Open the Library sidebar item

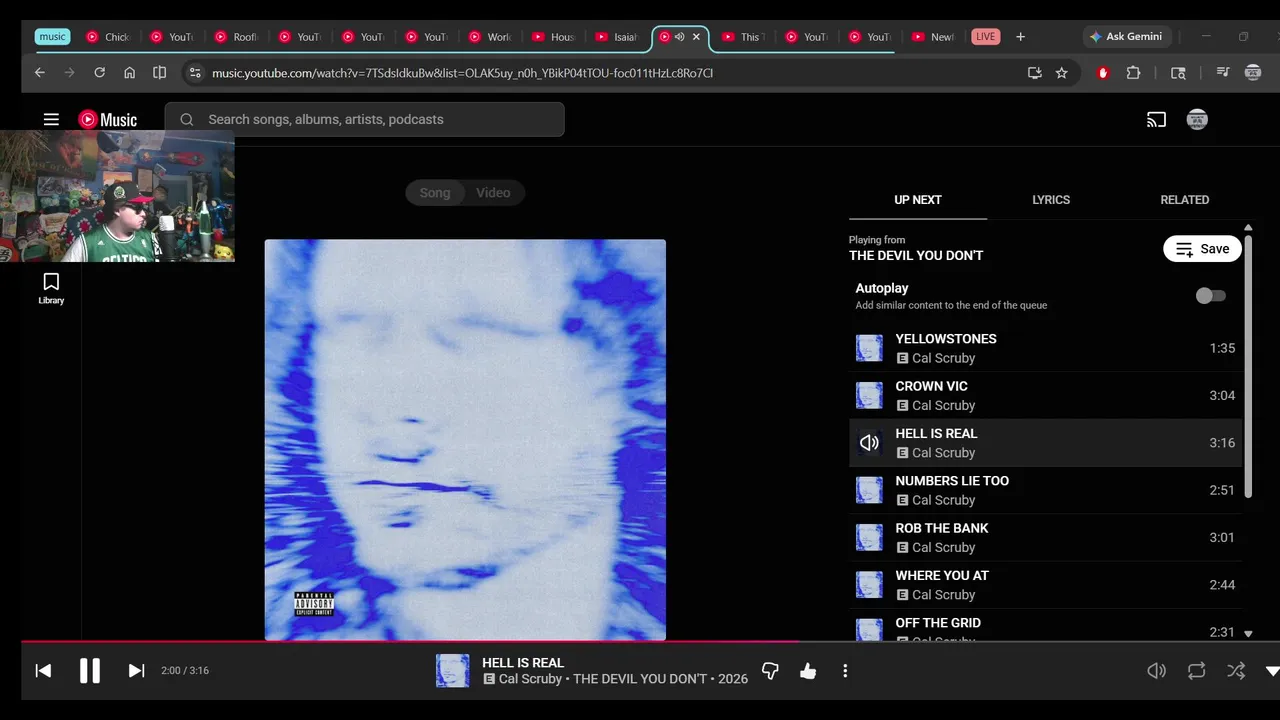point(51,288)
